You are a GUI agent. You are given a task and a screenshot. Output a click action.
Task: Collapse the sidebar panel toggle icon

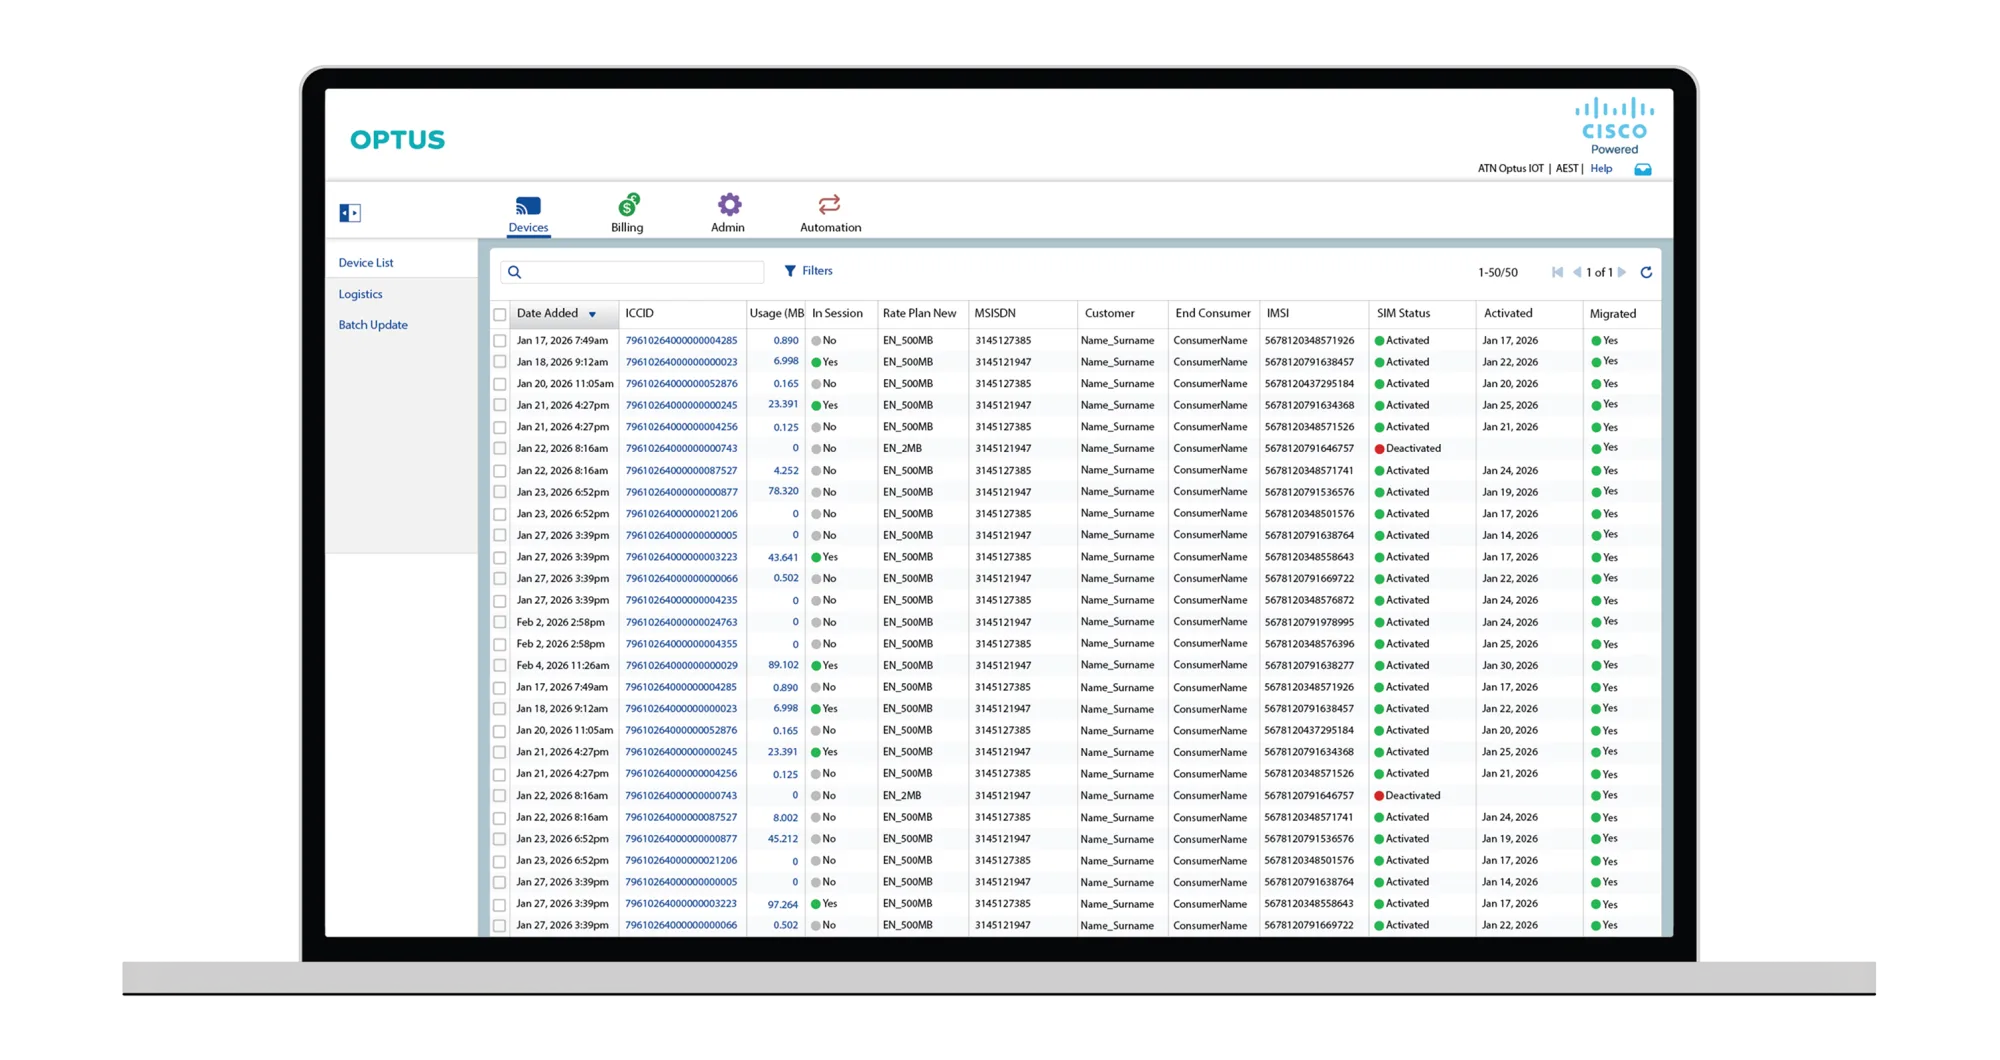tap(350, 212)
